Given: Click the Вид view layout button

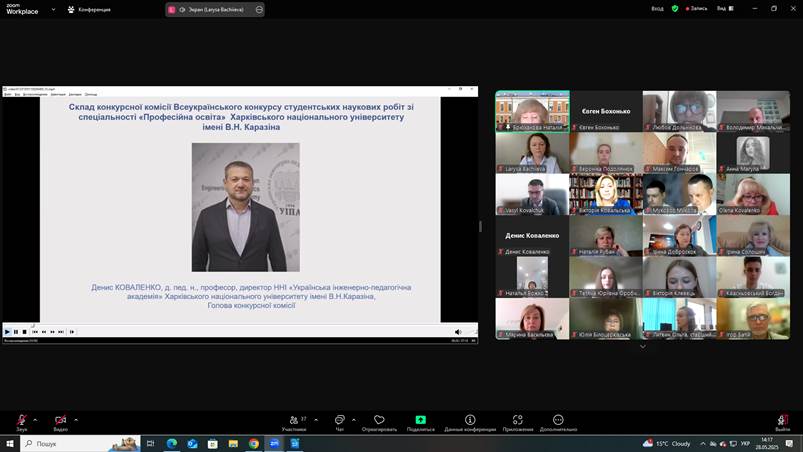Looking at the screenshot, I should [722, 8].
